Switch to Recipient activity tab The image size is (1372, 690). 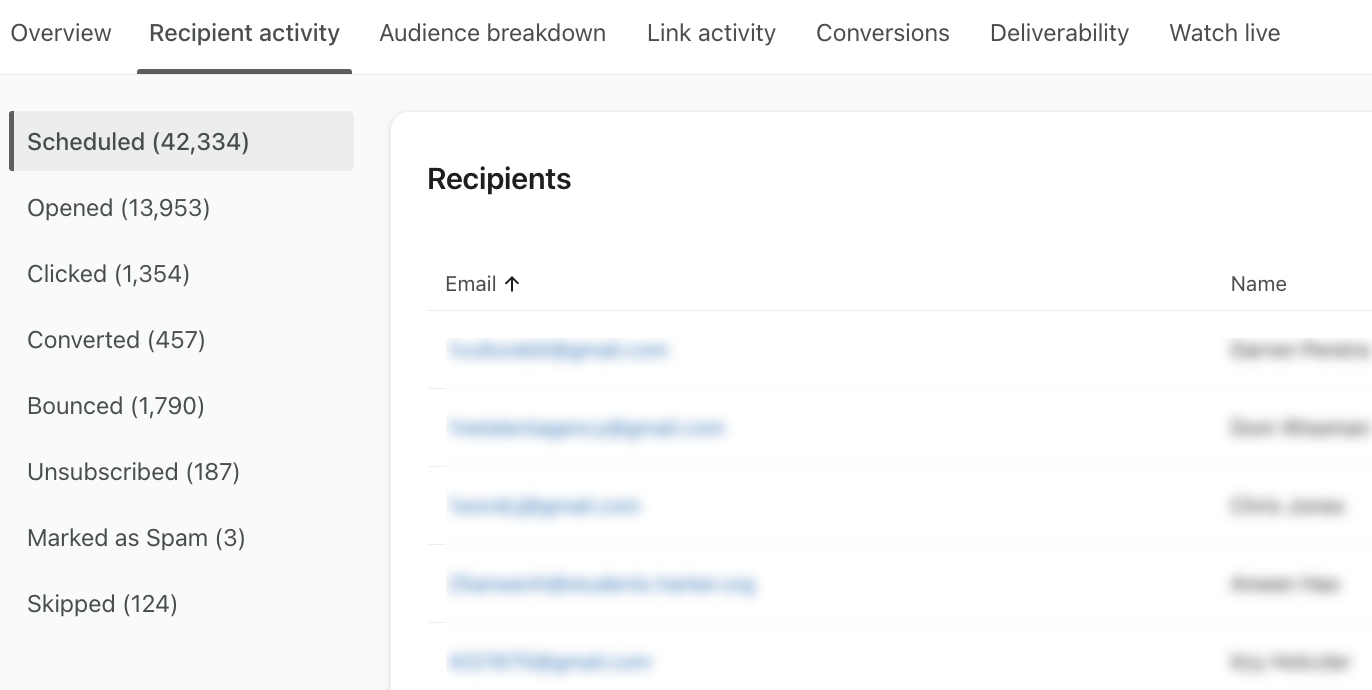tap(244, 33)
